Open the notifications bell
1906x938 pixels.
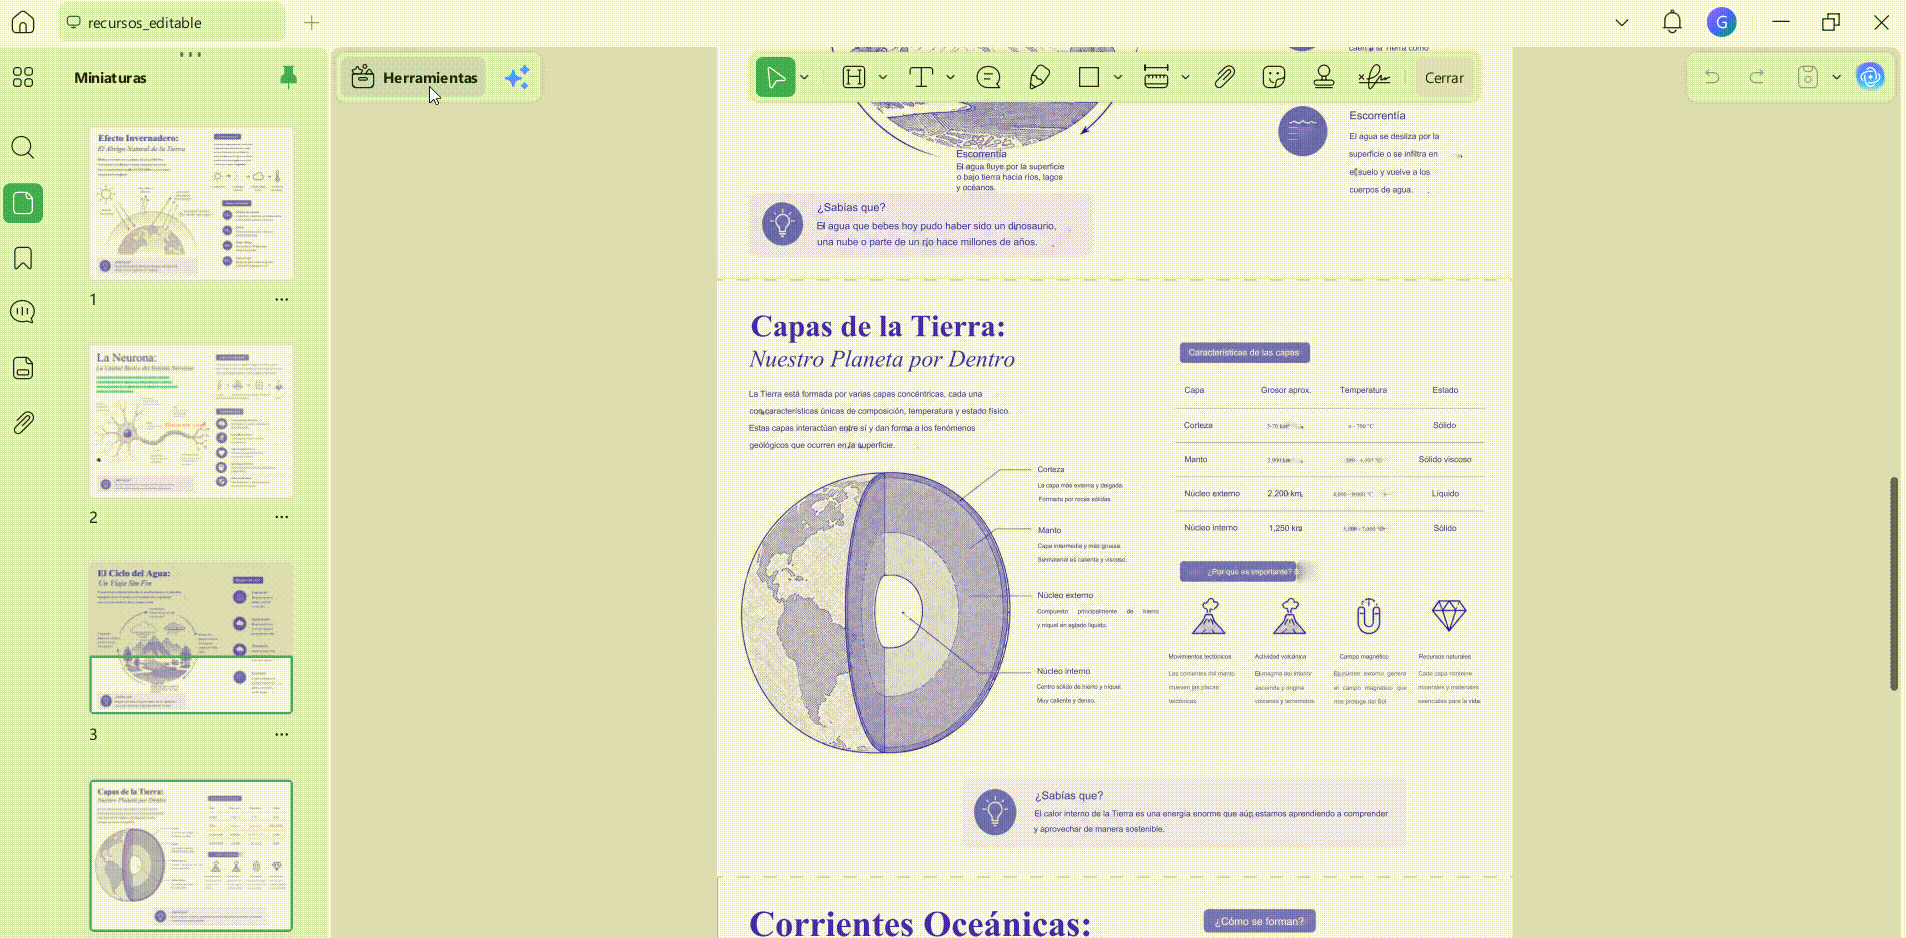(1672, 22)
